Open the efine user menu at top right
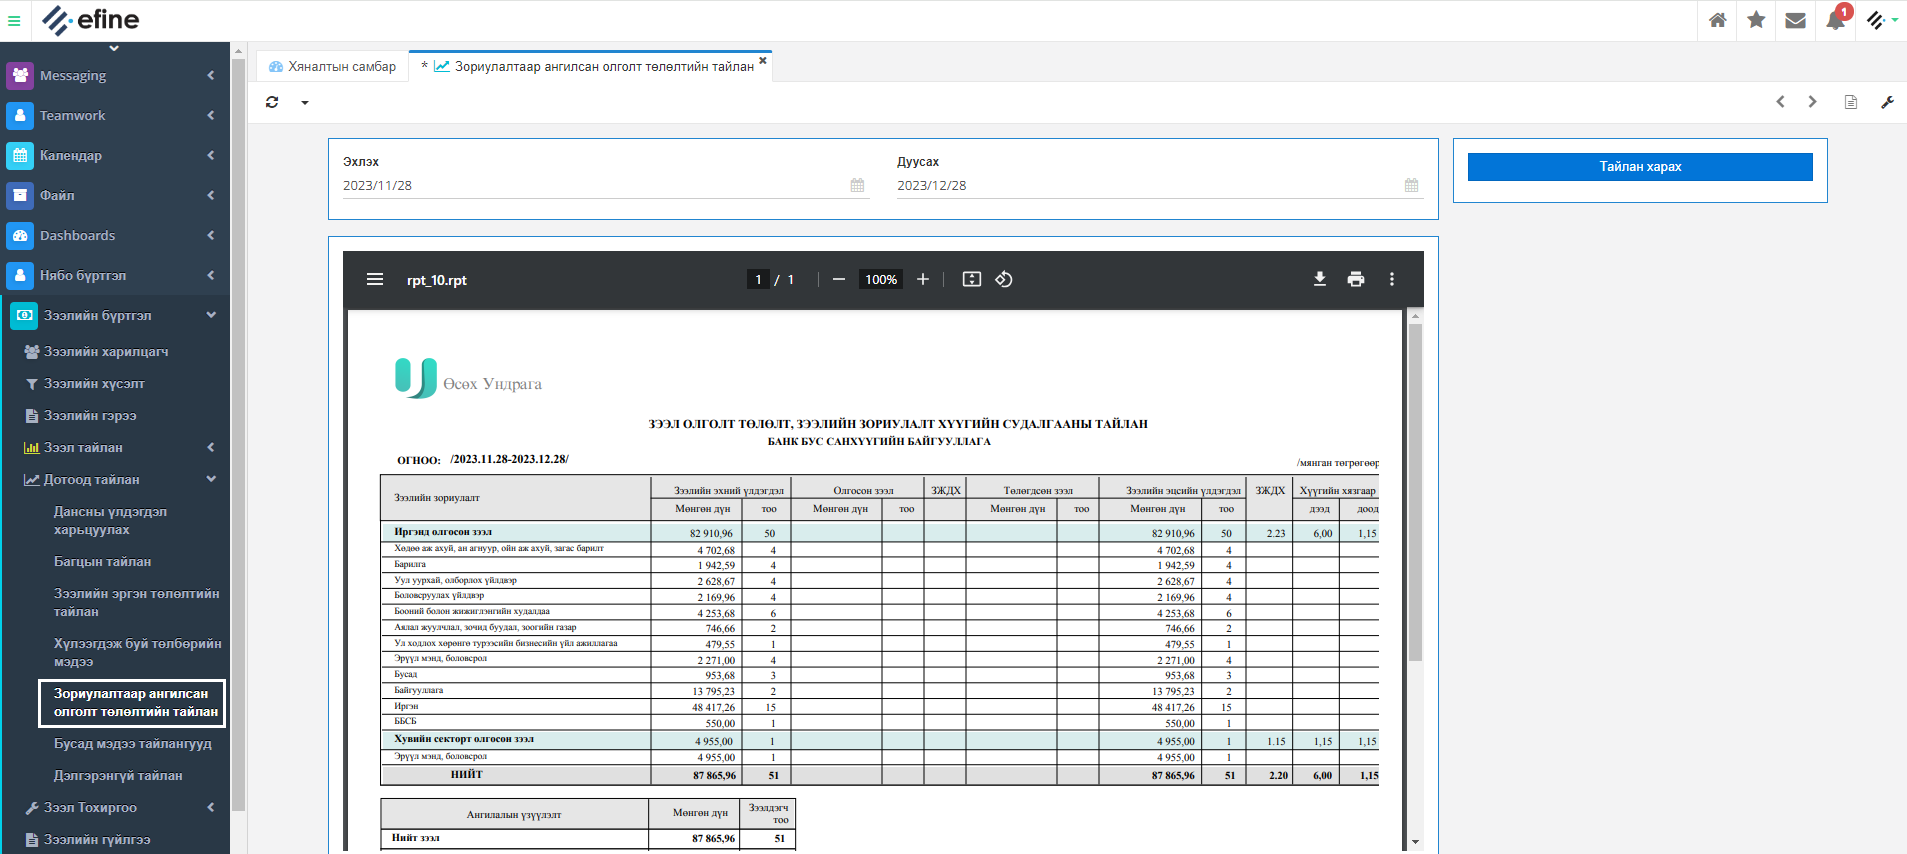Viewport: 1907px width, 854px height. coord(1881,20)
